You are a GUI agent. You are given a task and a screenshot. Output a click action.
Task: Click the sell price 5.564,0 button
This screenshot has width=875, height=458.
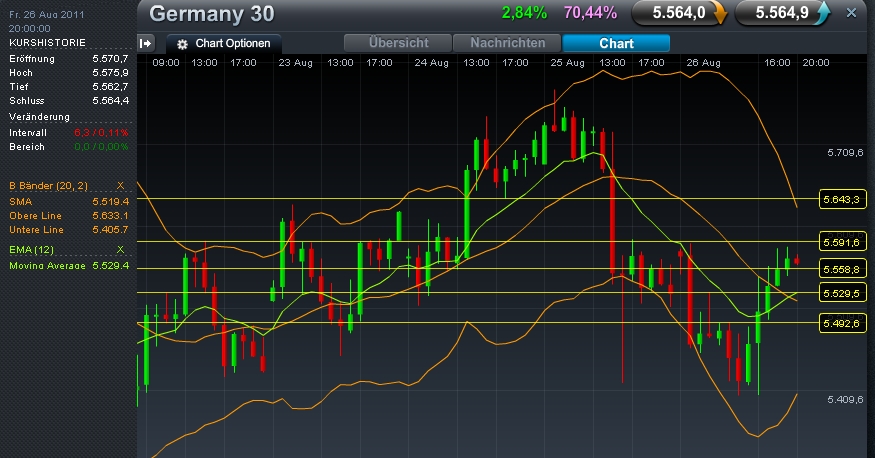tap(679, 13)
